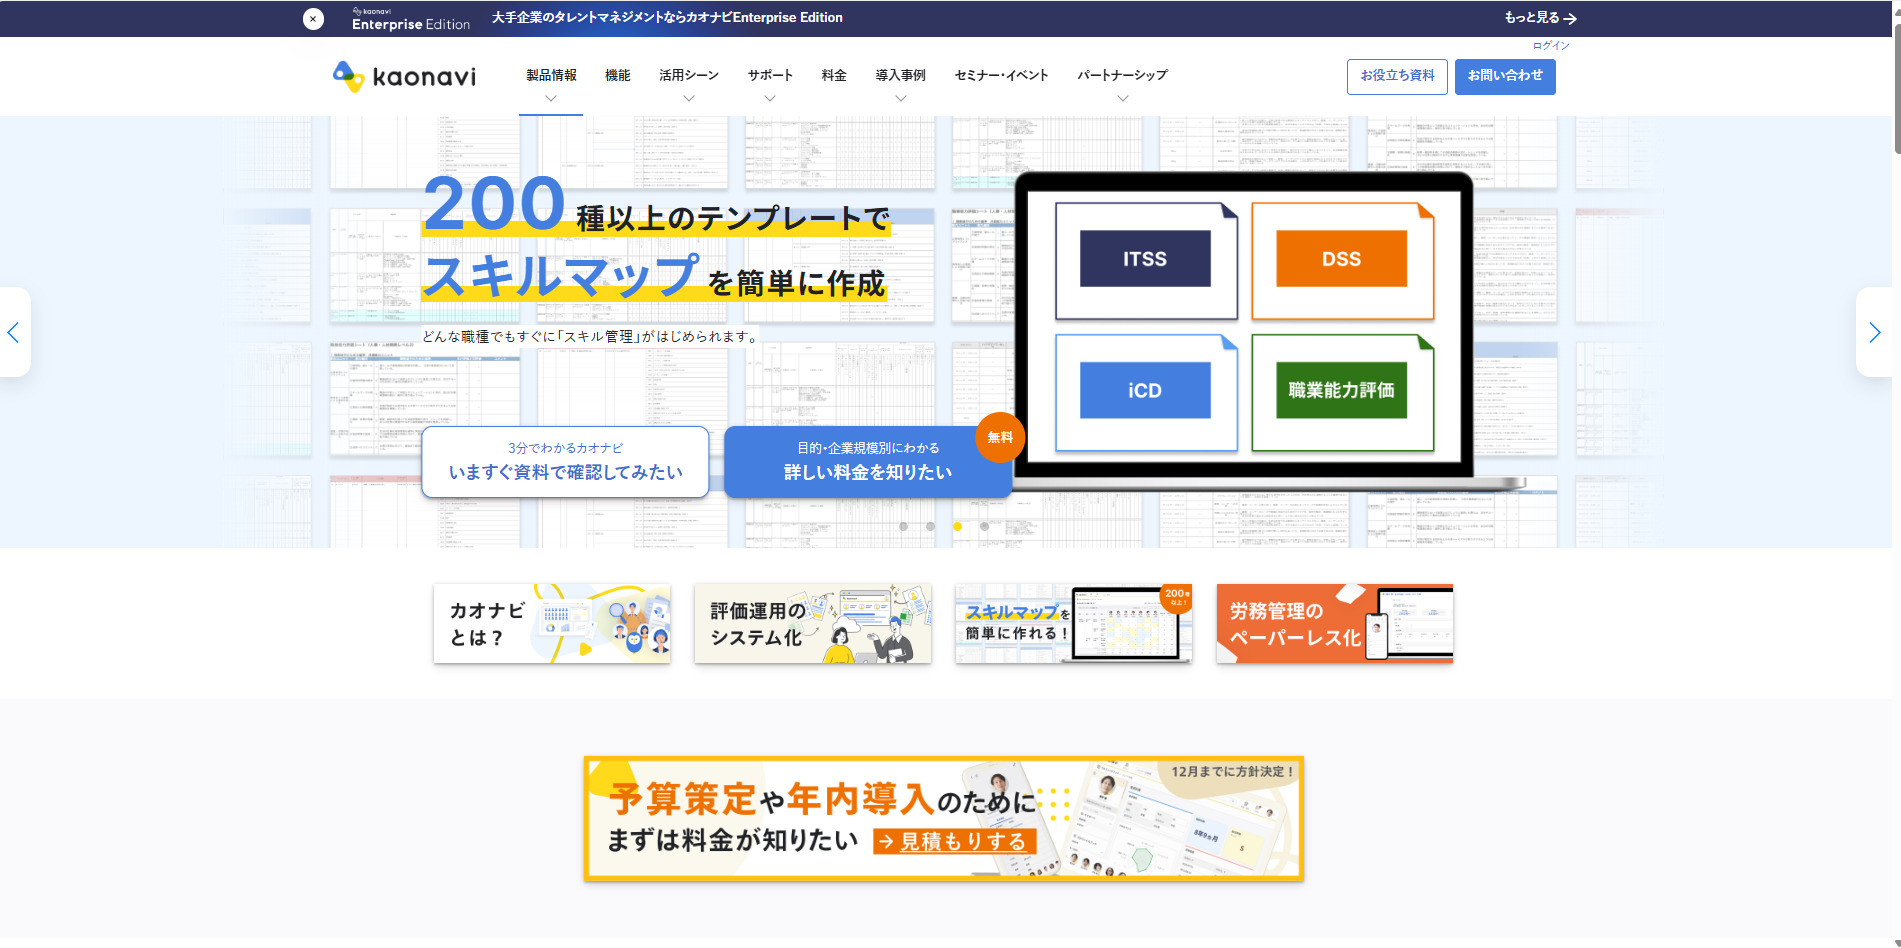Click the お役立ち資料 button
The image size is (1901, 948).
(x=1397, y=77)
